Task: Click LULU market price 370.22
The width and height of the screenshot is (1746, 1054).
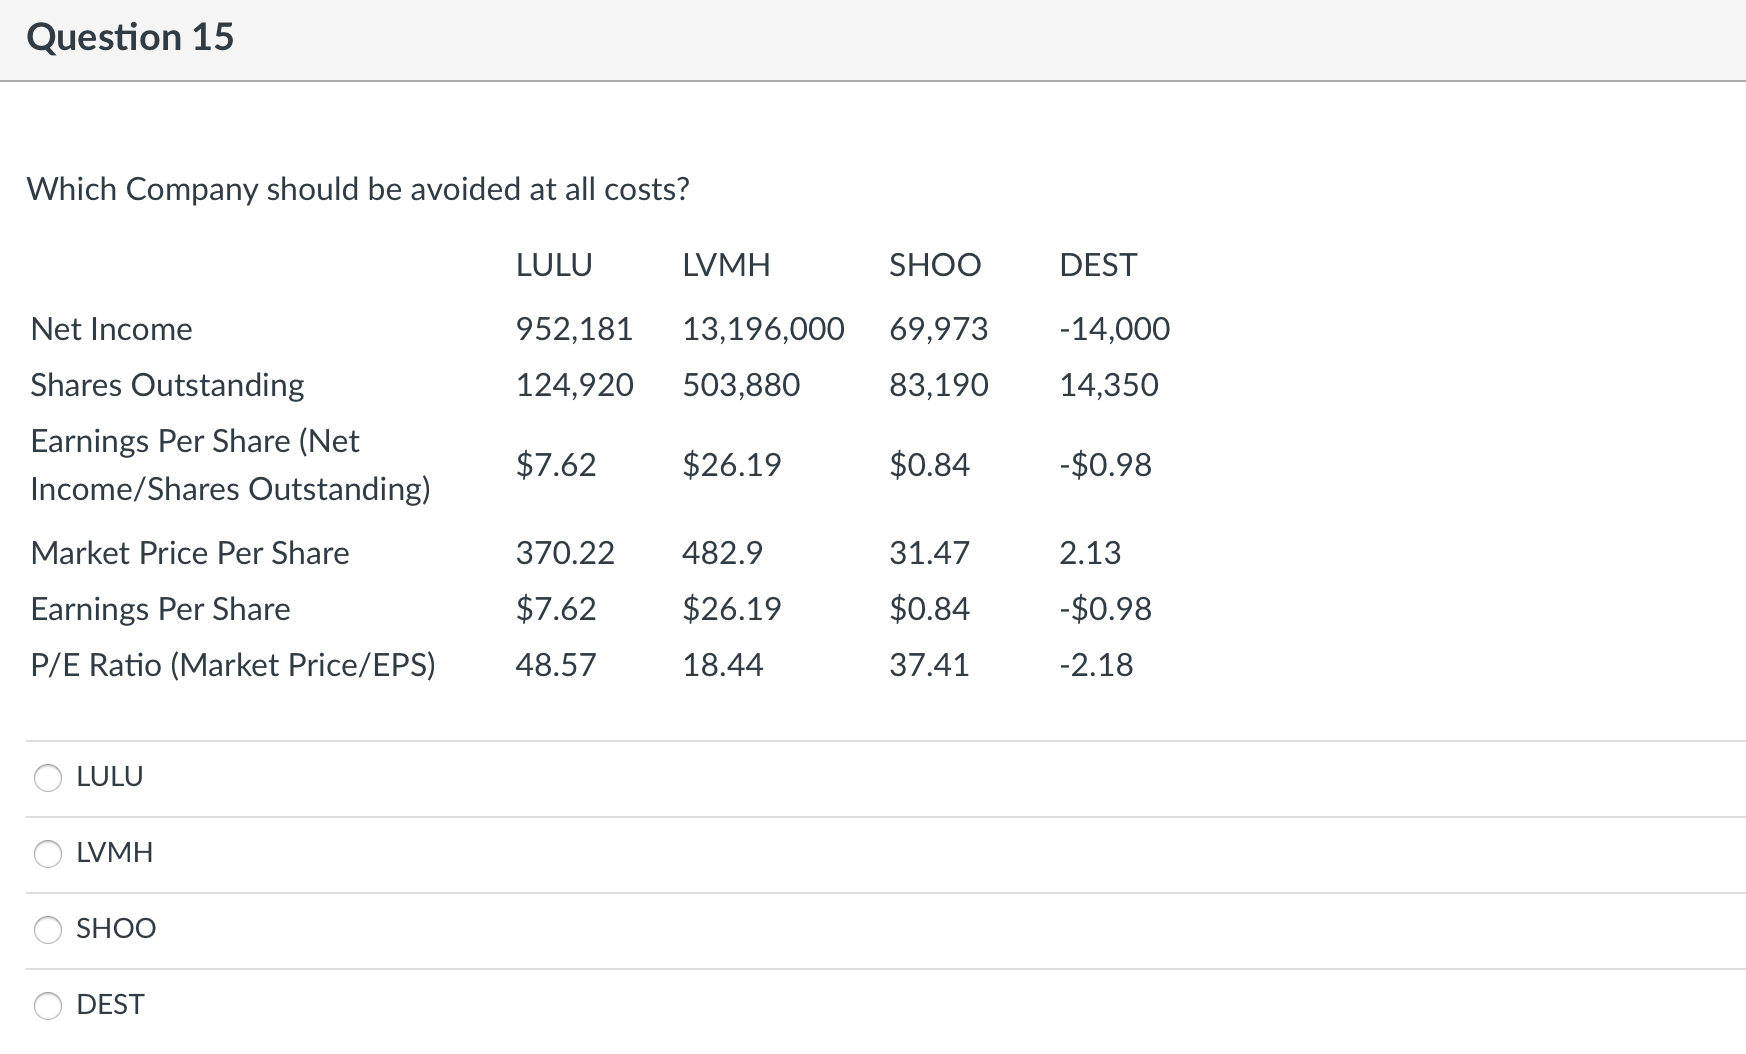Action: click(x=565, y=553)
